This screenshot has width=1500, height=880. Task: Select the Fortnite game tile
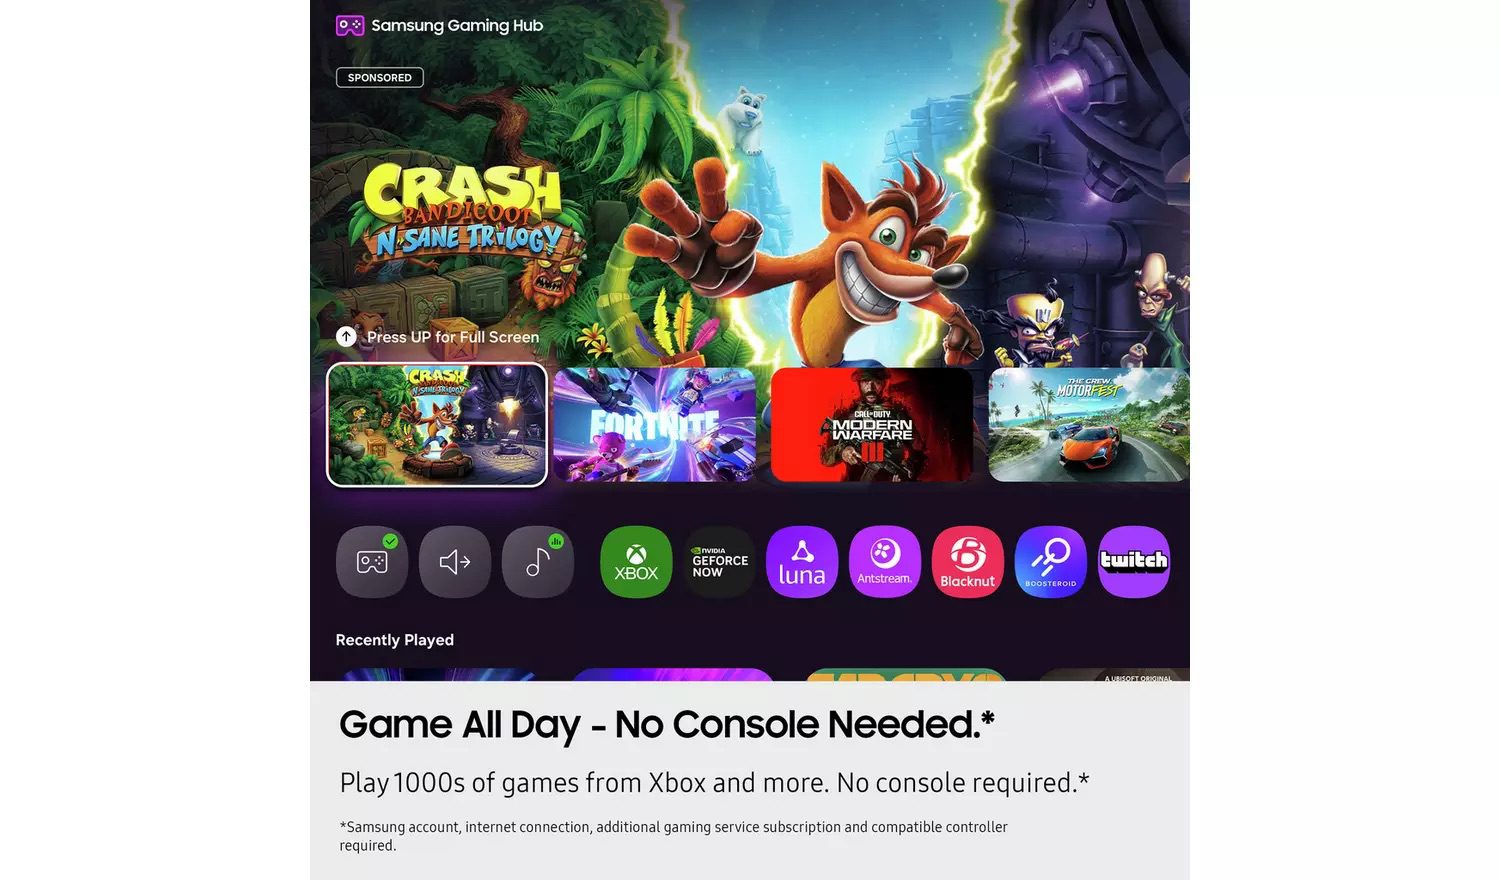click(654, 425)
